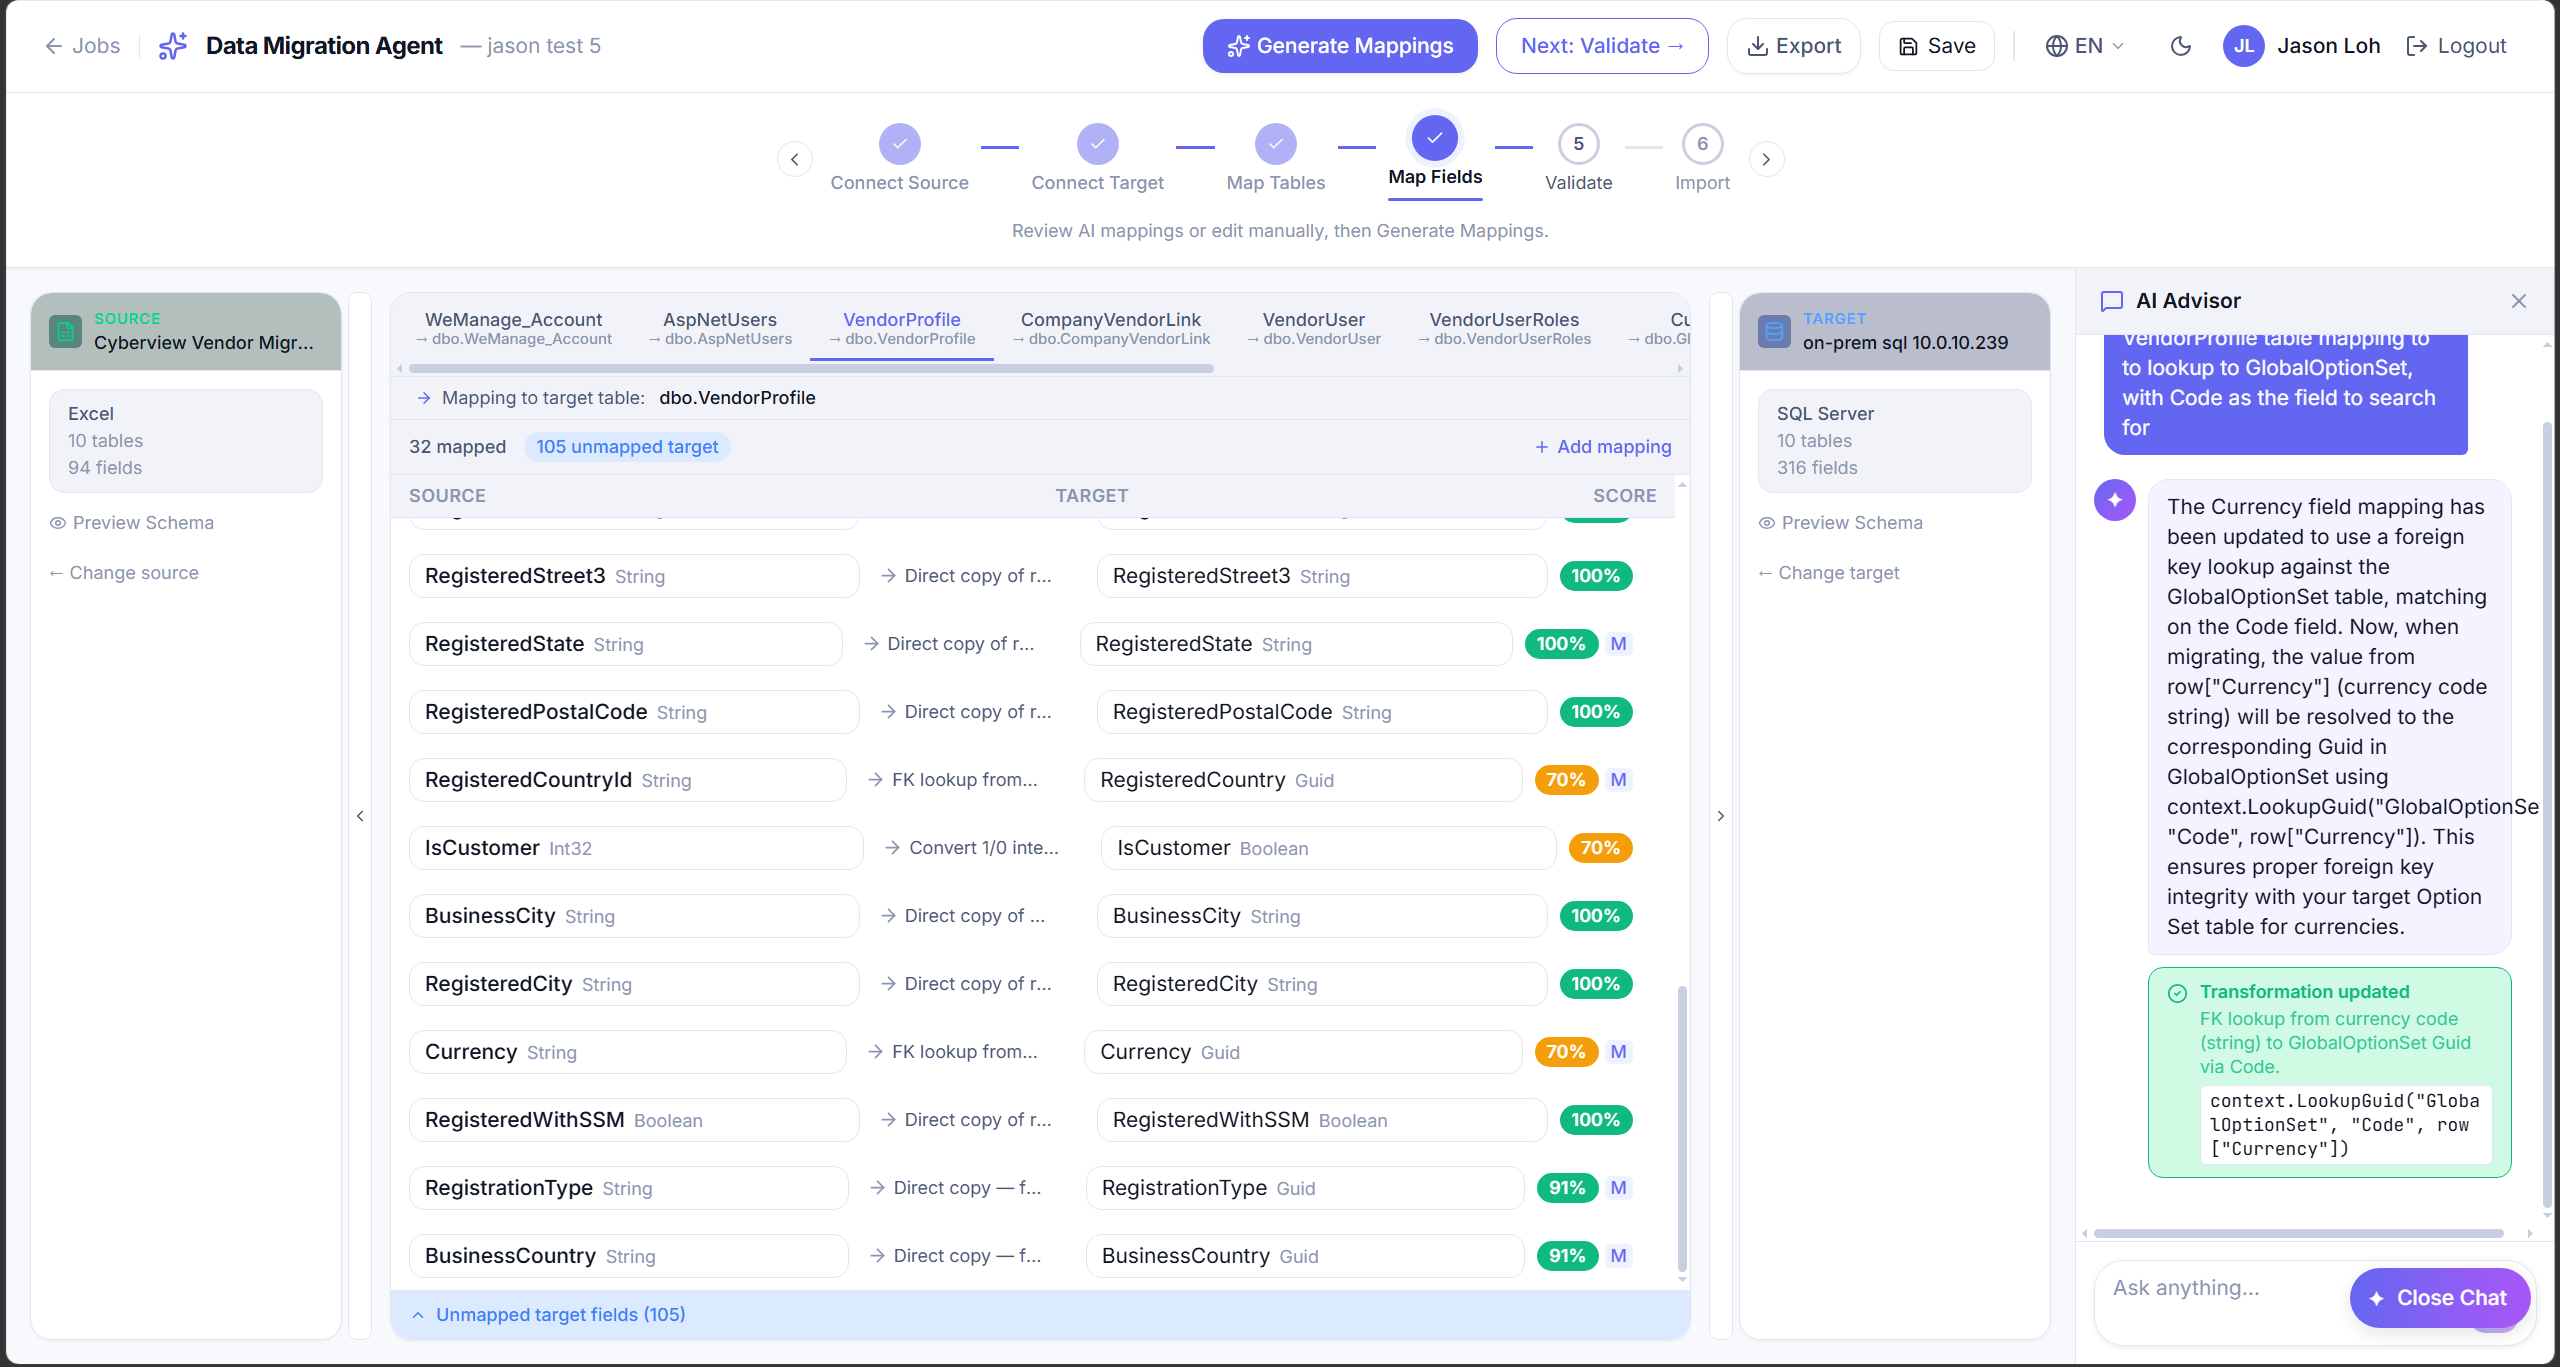
Task: Select Connect Target step
Action: (1097, 158)
